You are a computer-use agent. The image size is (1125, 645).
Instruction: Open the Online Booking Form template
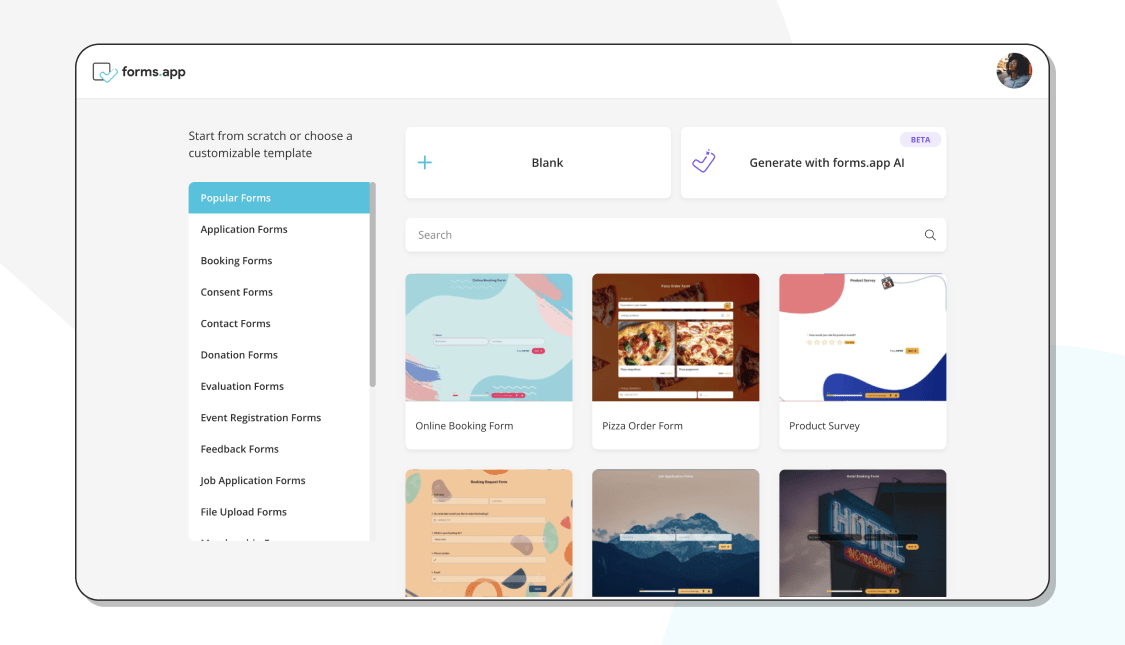pos(488,360)
